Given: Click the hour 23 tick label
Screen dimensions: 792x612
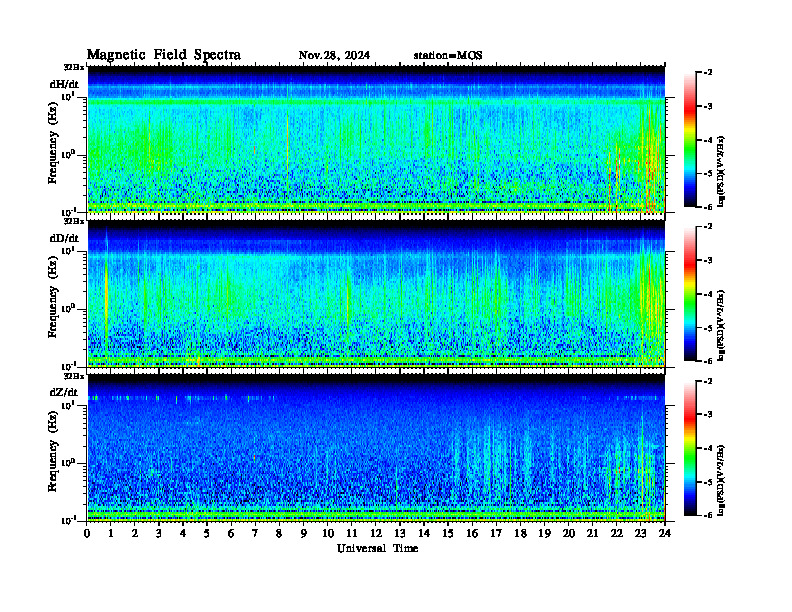Looking at the screenshot, I should coord(640,533).
